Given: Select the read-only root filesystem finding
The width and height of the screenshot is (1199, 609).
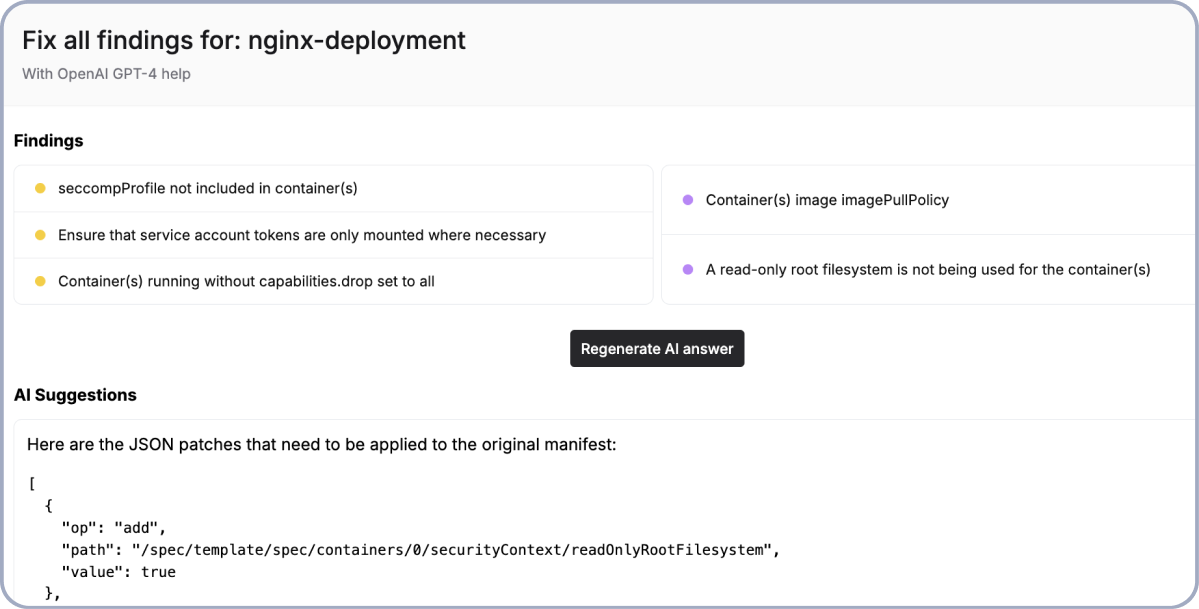Looking at the screenshot, I should tap(927, 269).
